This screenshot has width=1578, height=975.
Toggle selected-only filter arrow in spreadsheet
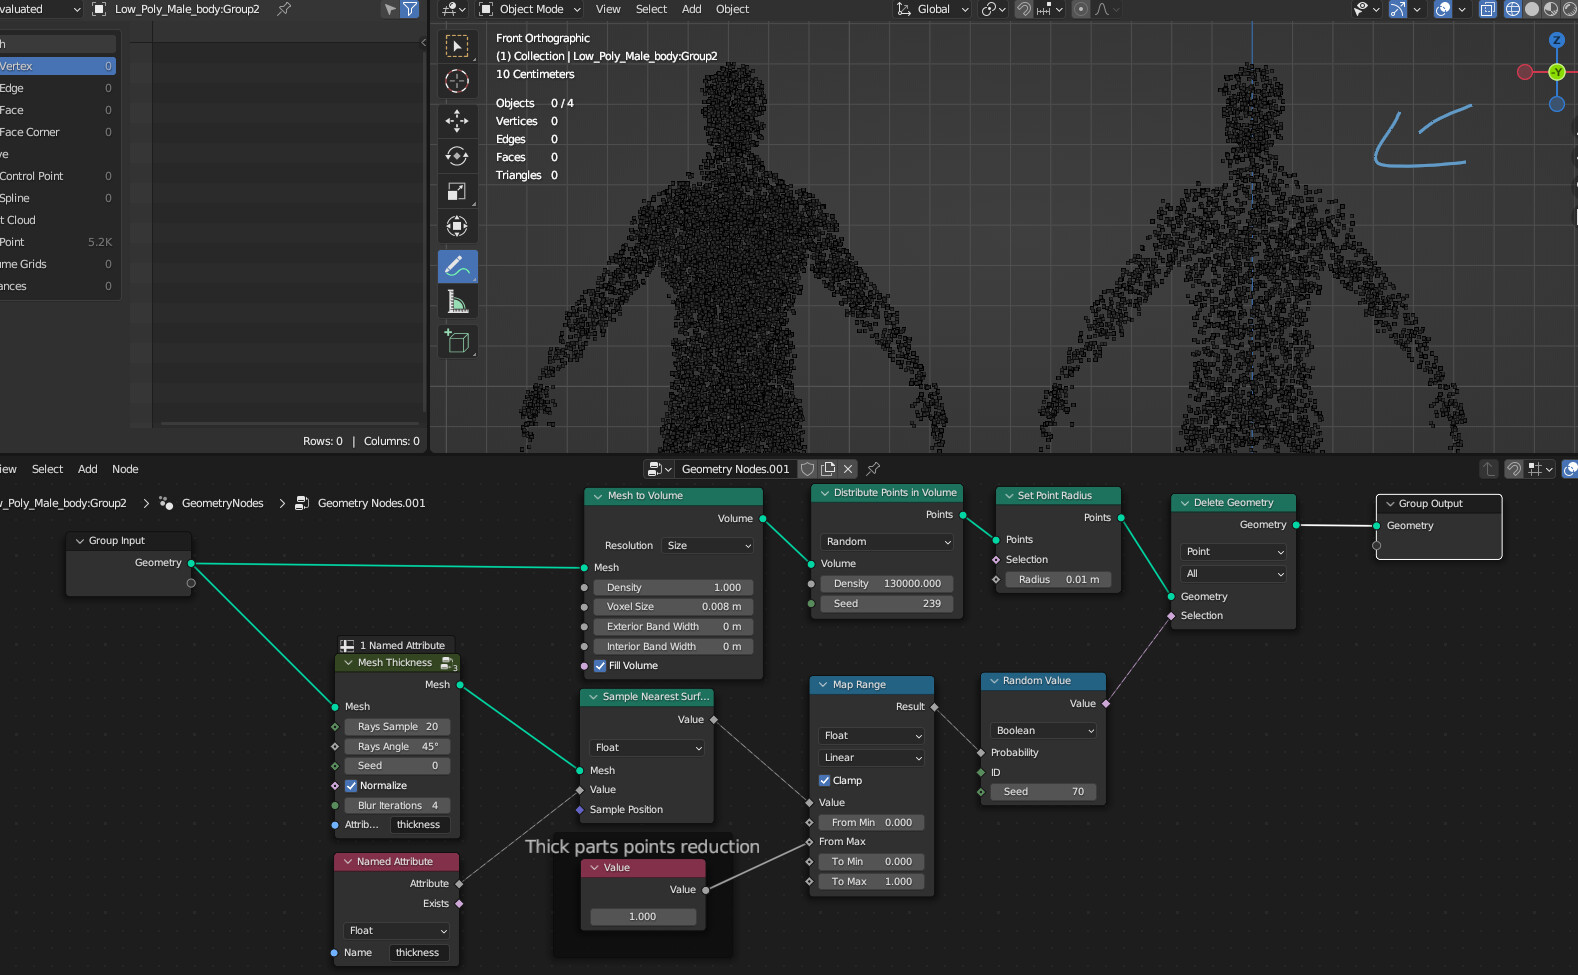coord(390,9)
